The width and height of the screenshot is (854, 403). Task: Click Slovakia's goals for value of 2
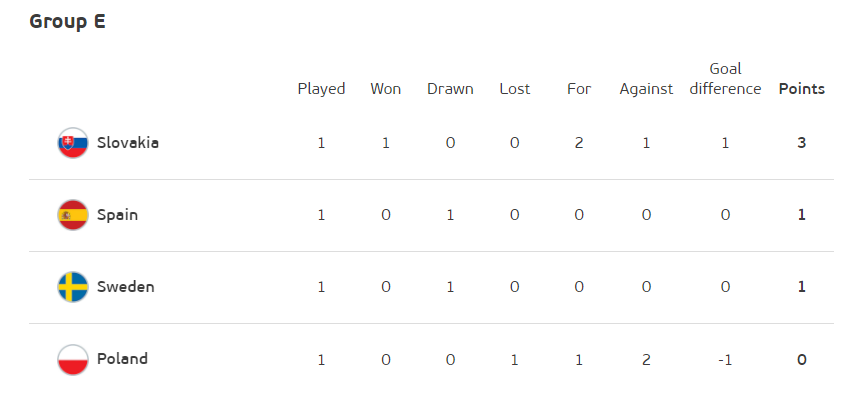579,143
